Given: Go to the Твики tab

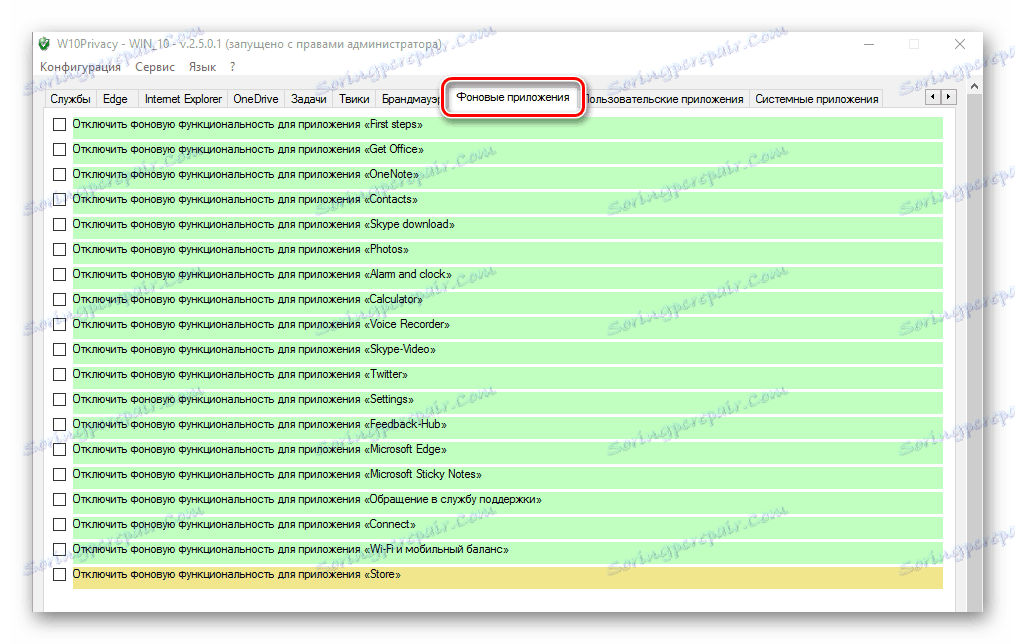Looking at the screenshot, I should click(x=354, y=99).
